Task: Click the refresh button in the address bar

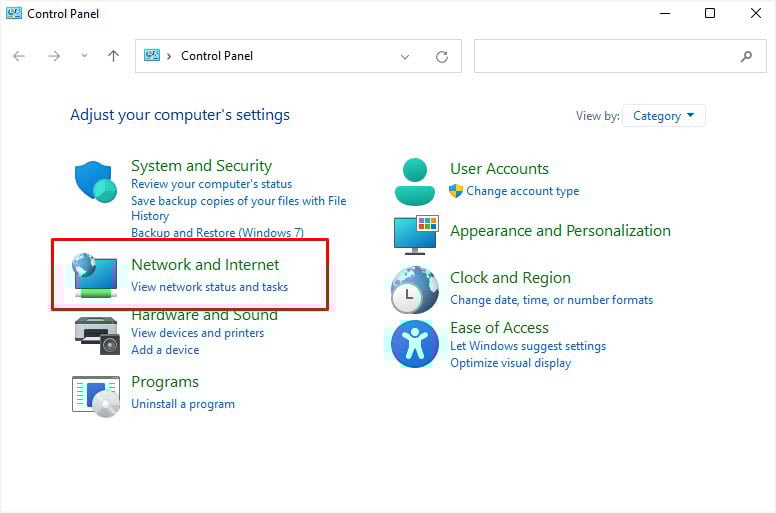Action: coord(442,57)
